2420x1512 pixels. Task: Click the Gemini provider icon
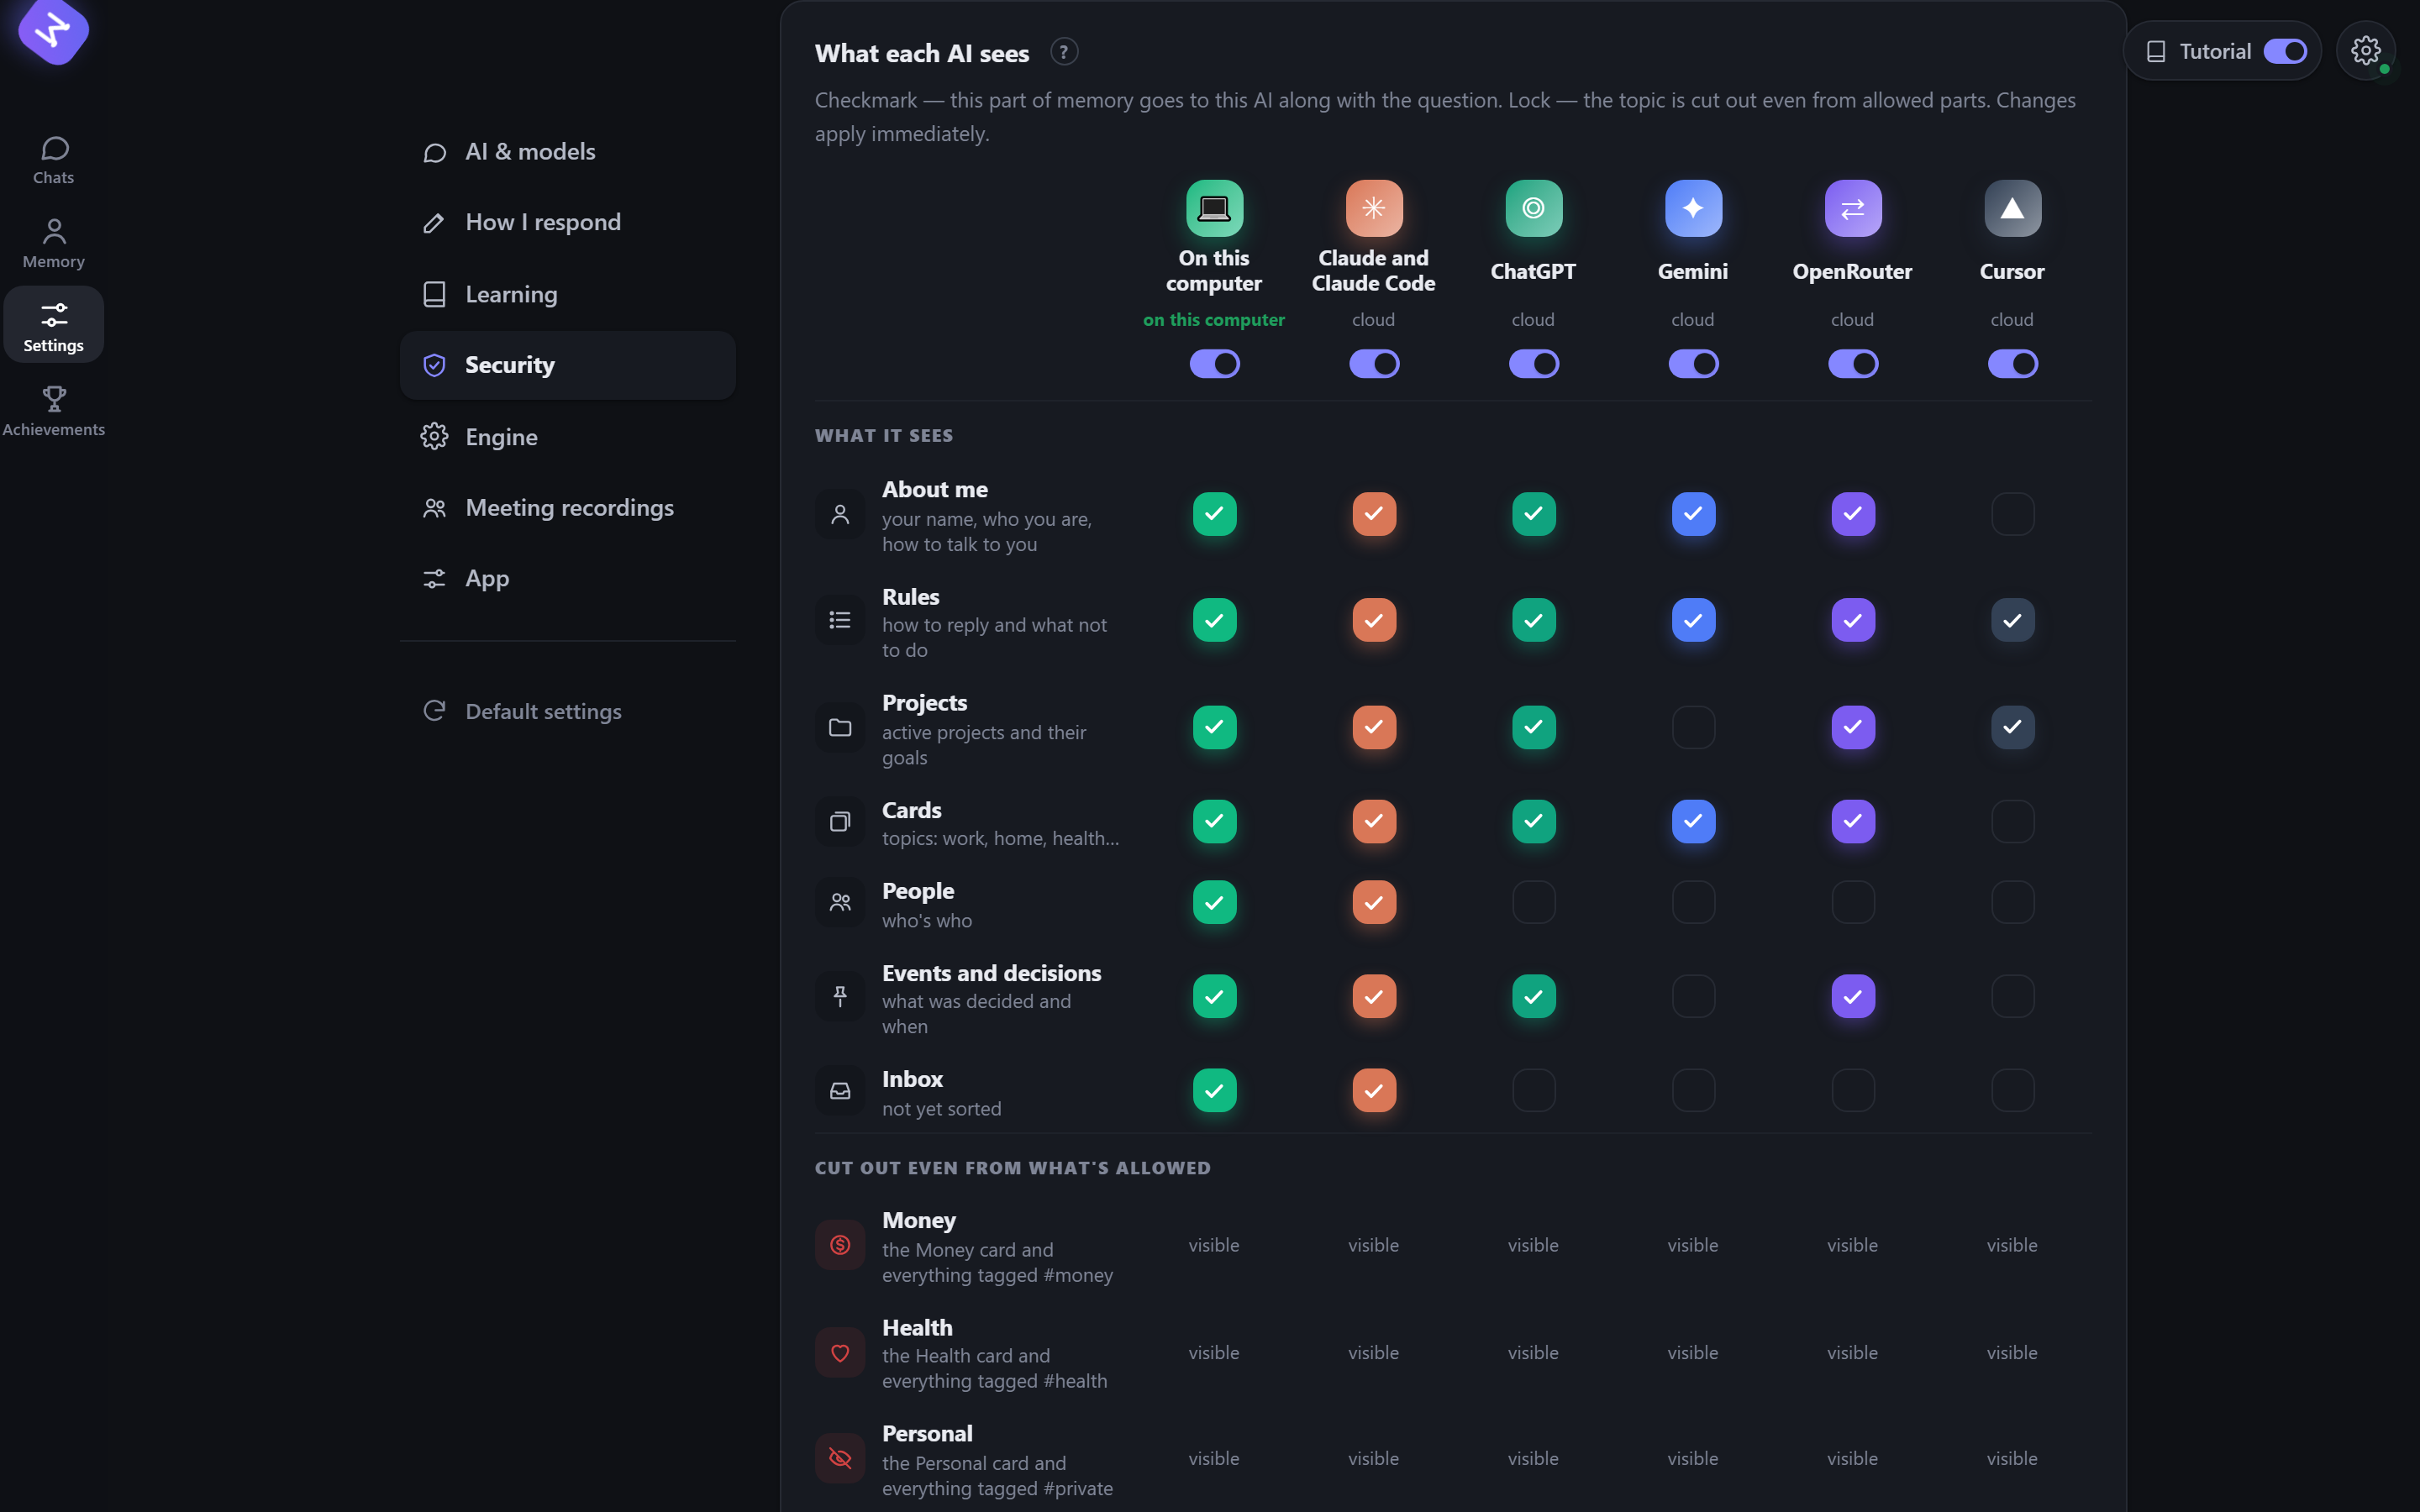(x=1693, y=208)
